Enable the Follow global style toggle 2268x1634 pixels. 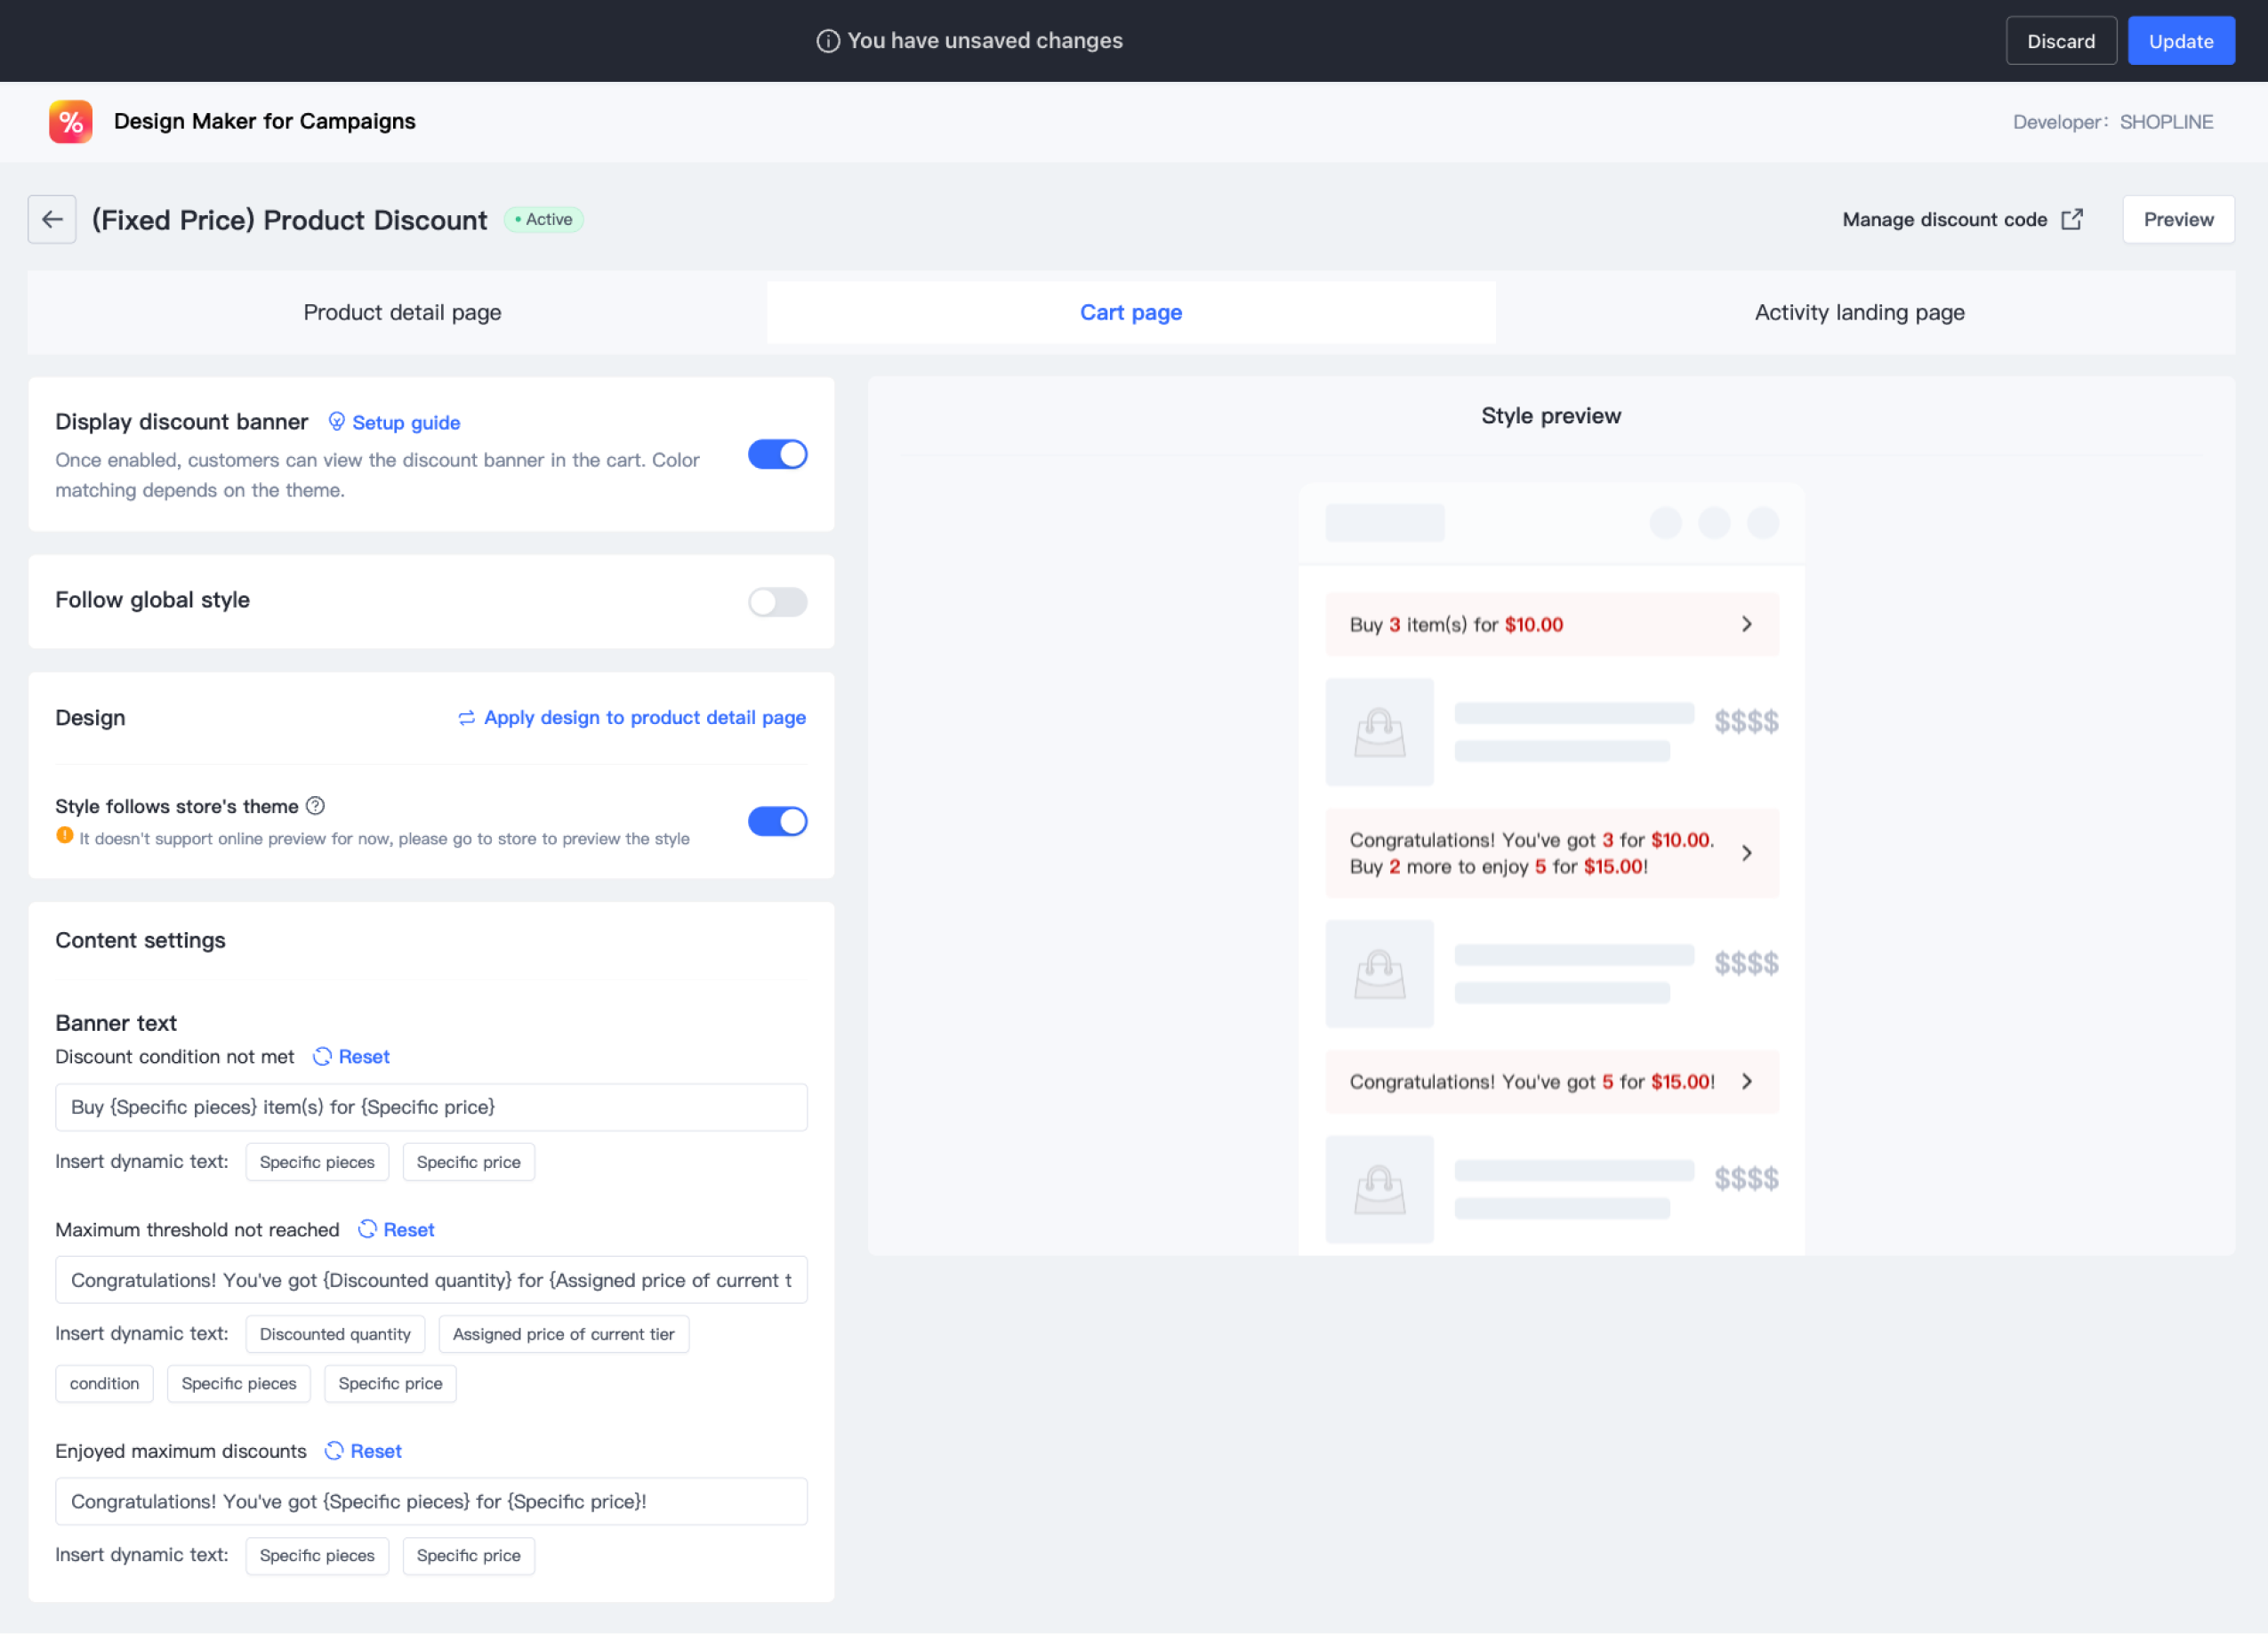coord(777,601)
